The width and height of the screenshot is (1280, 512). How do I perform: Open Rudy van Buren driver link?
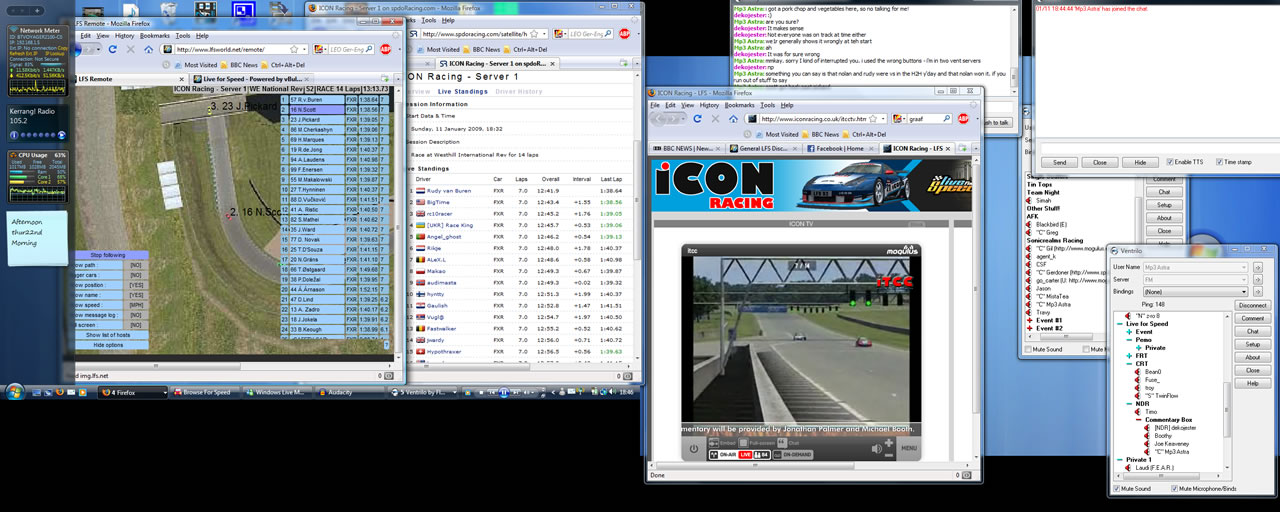pyautogui.click(x=451, y=190)
